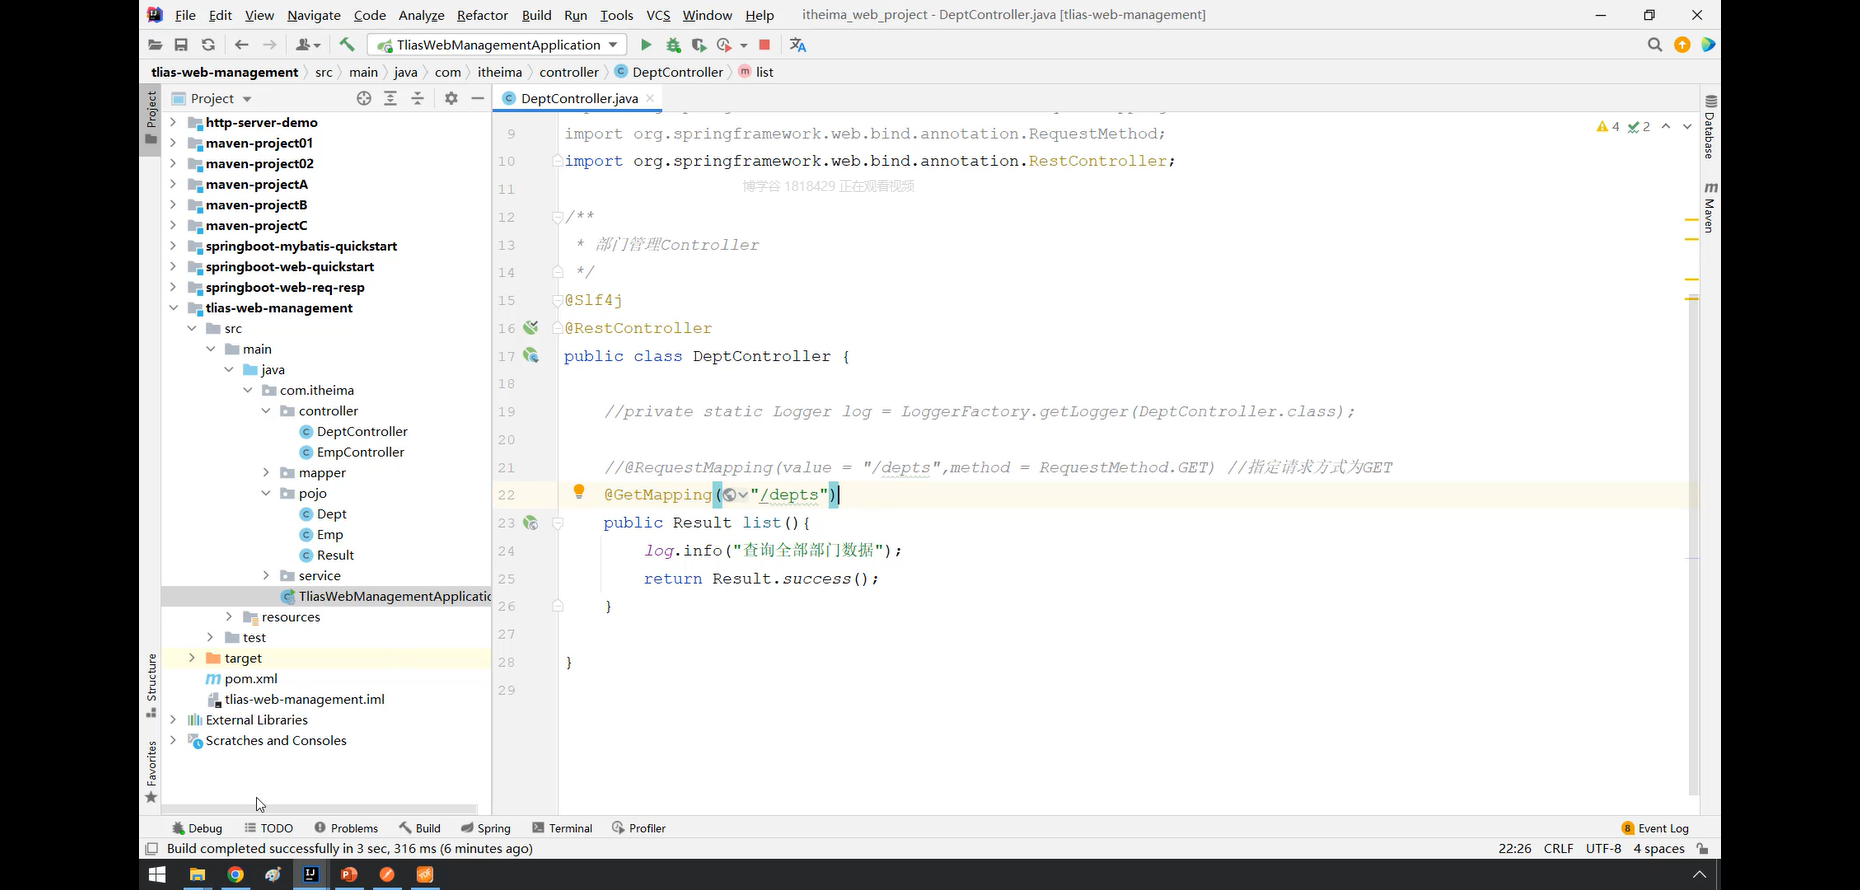Close the DeptController.java tab
The height and width of the screenshot is (890, 1860).
pyautogui.click(x=650, y=98)
